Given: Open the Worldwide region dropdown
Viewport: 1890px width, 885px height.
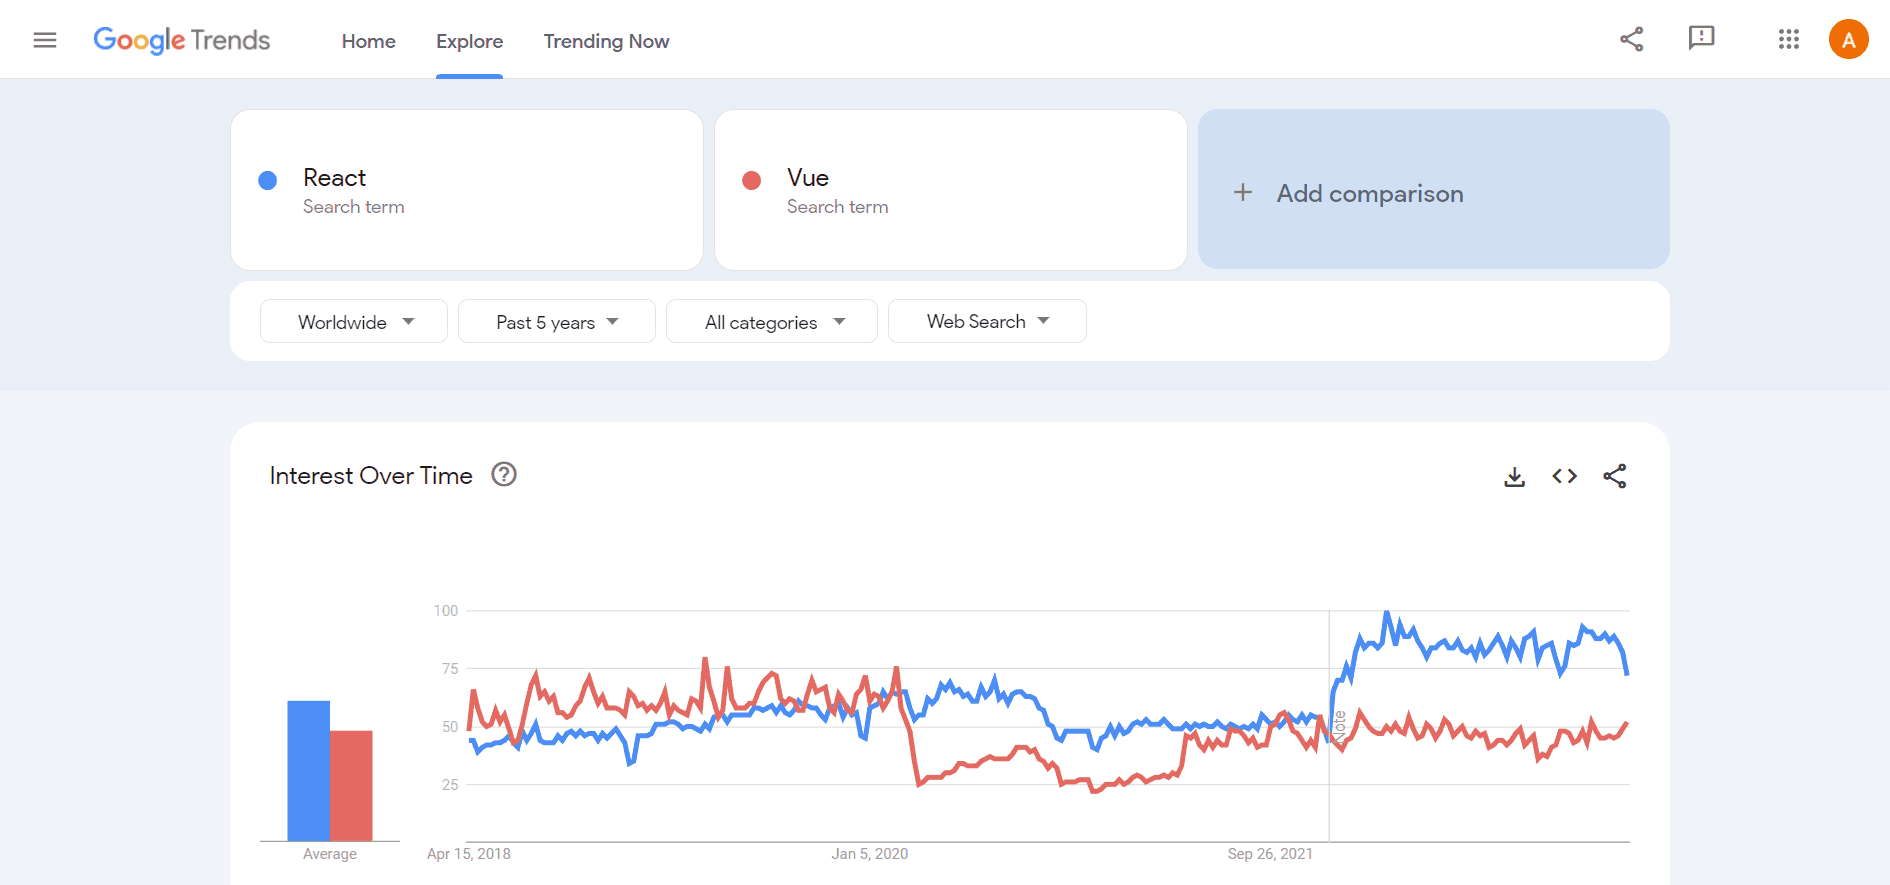Looking at the screenshot, I should (x=353, y=321).
